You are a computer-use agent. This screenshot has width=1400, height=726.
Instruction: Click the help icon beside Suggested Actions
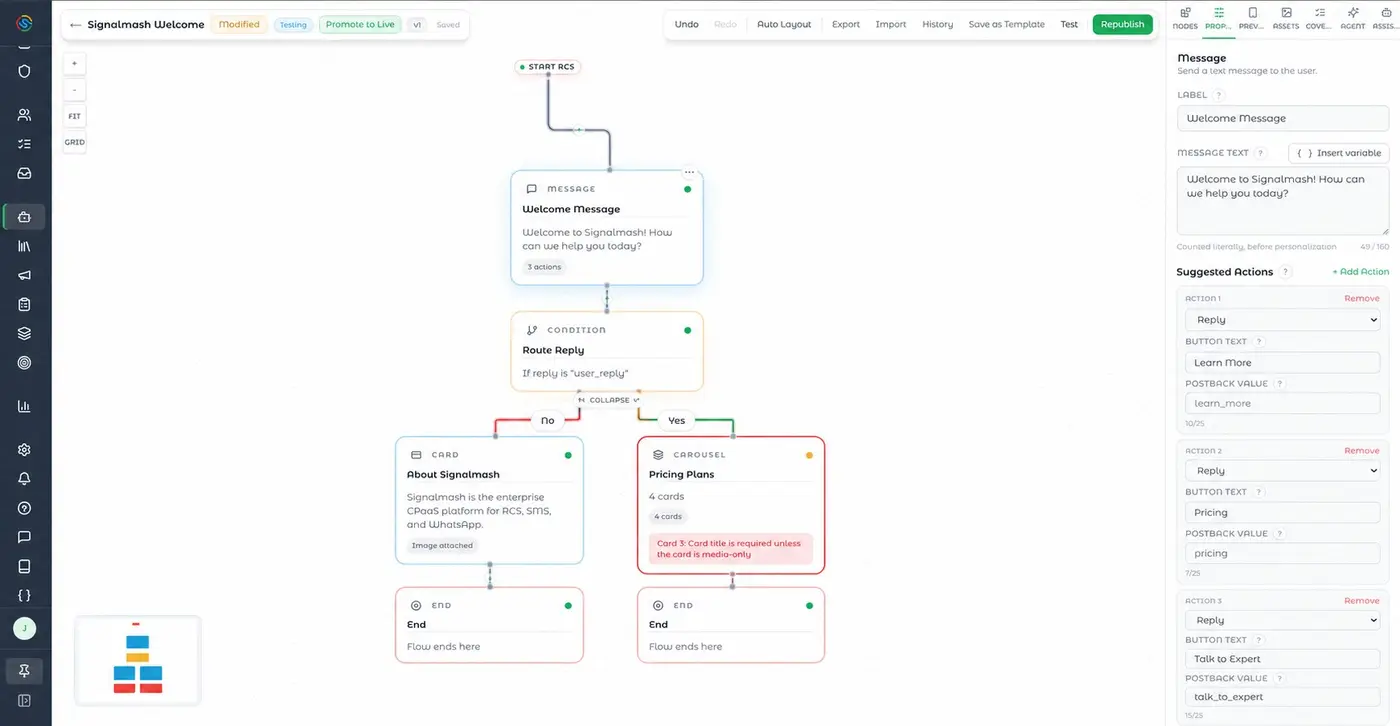(x=1286, y=272)
